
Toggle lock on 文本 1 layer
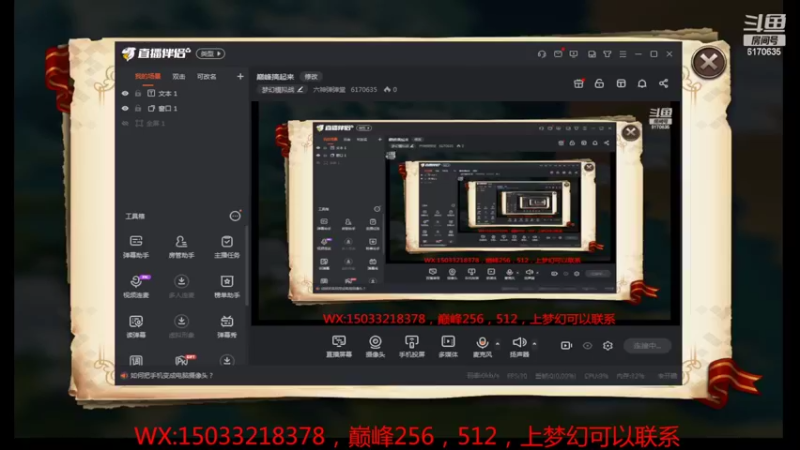tap(138, 93)
